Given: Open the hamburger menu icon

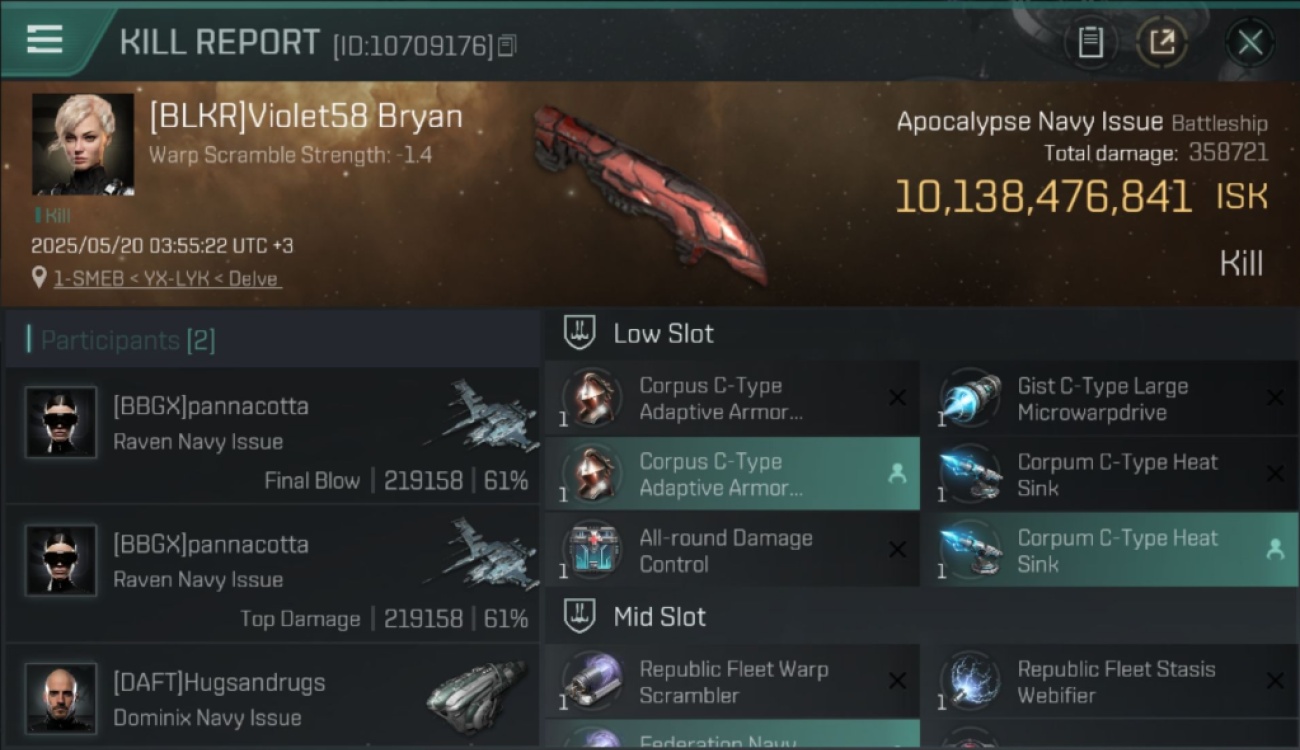Looking at the screenshot, I should click(x=44, y=40).
